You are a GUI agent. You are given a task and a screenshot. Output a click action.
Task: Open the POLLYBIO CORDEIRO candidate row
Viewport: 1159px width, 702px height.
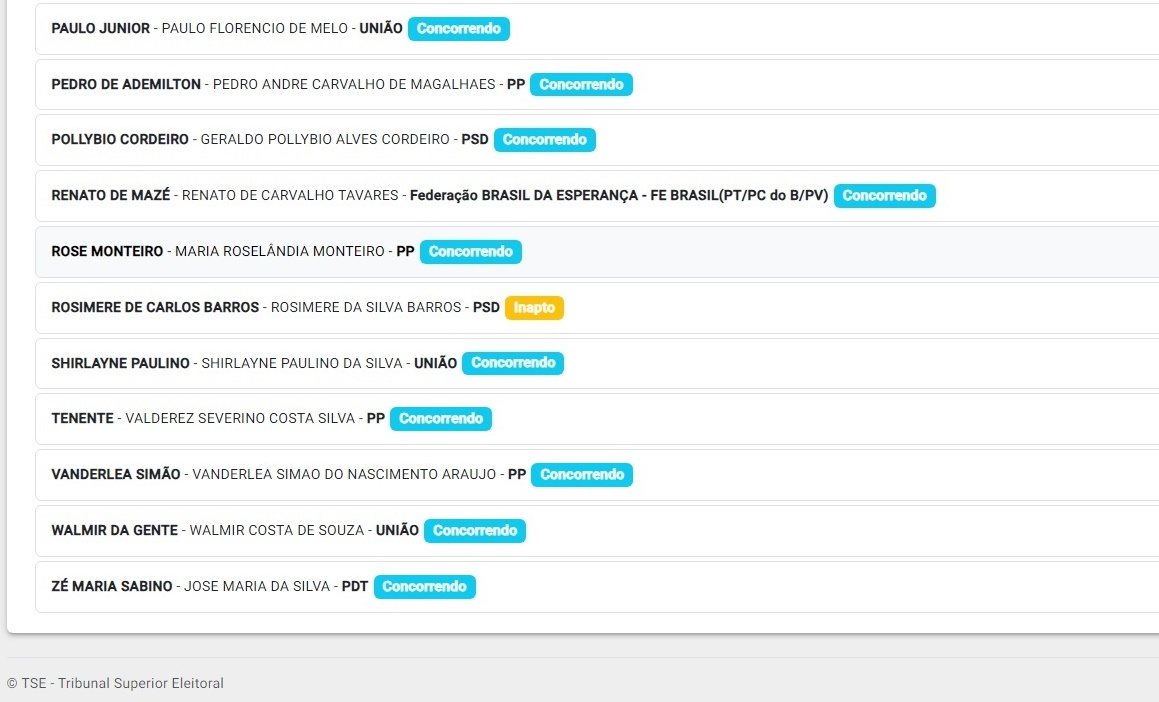[597, 140]
